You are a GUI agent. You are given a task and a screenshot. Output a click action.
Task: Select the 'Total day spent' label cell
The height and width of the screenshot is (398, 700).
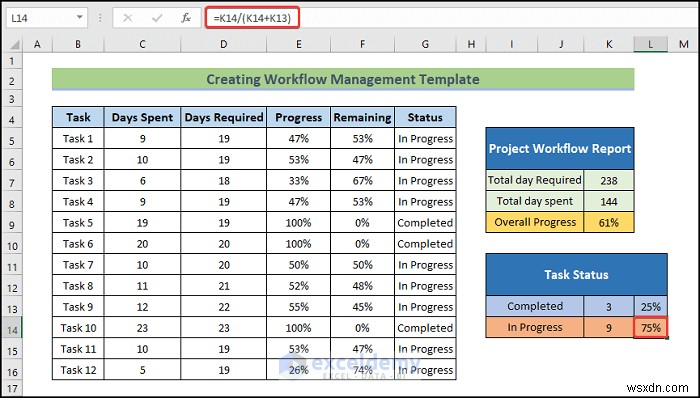point(534,201)
